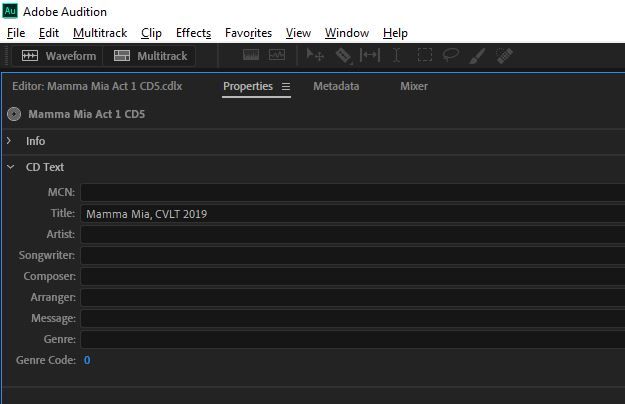
Task: Select the Move tool
Action: 315,56
